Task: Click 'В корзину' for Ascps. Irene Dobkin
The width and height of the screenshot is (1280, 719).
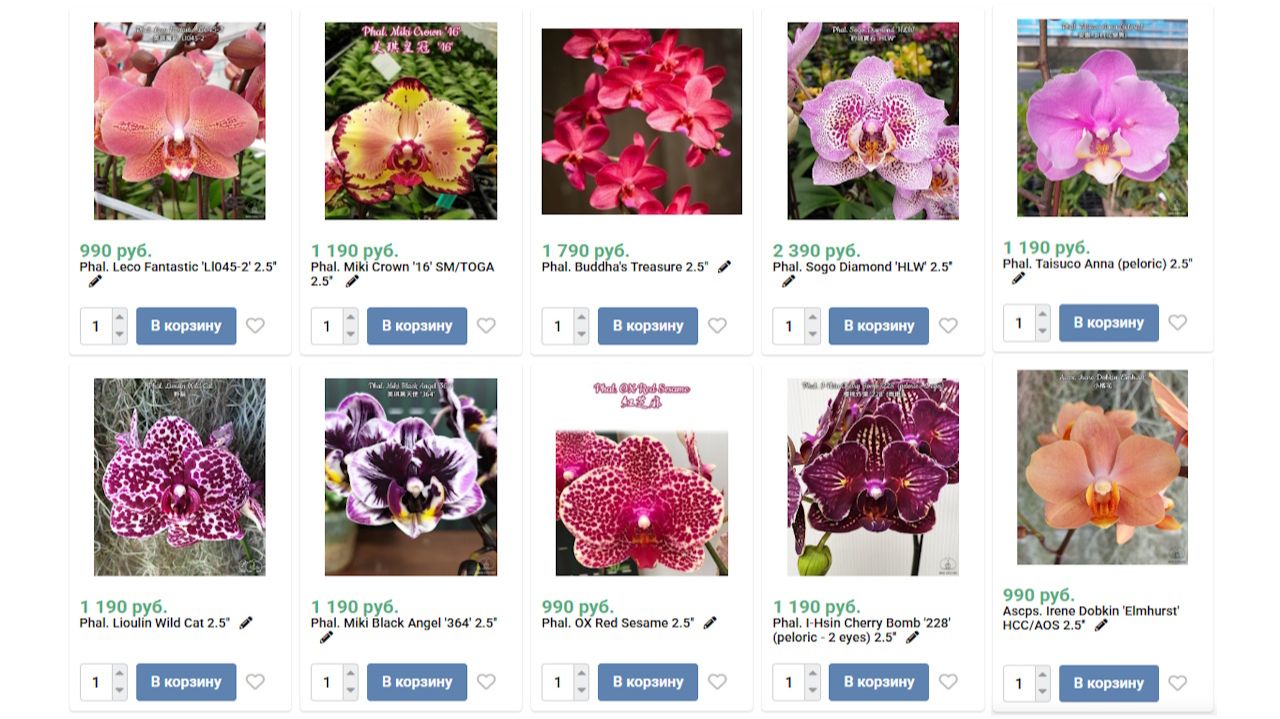Action: [1109, 683]
